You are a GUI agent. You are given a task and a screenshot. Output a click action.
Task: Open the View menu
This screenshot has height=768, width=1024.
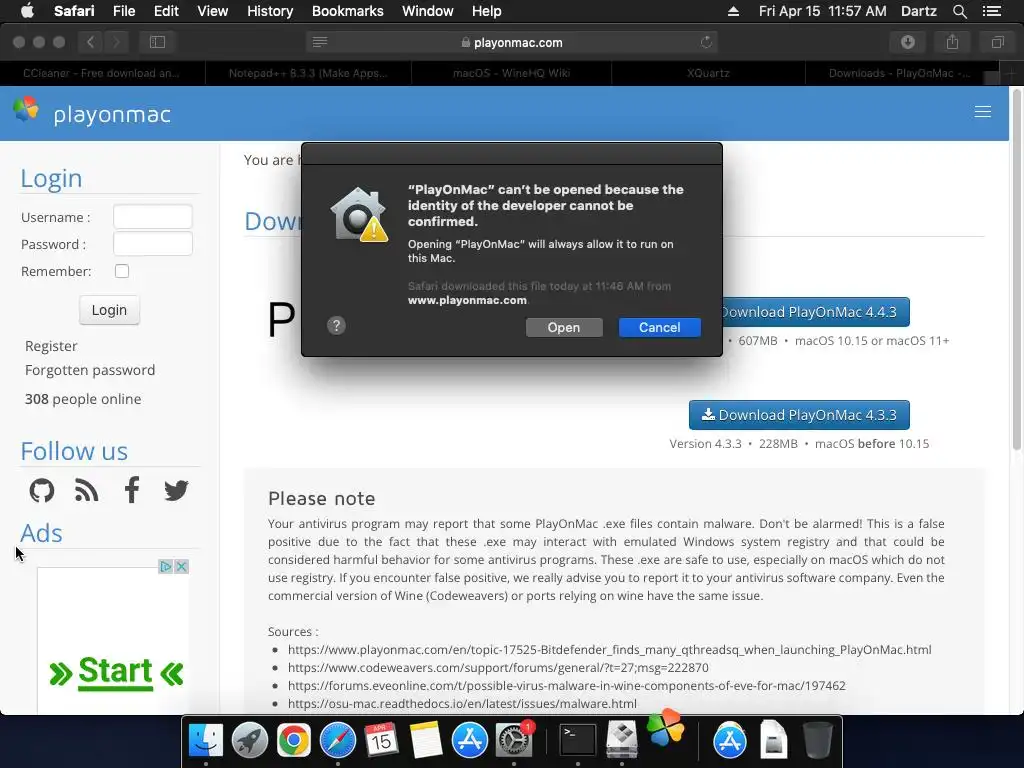(x=212, y=11)
